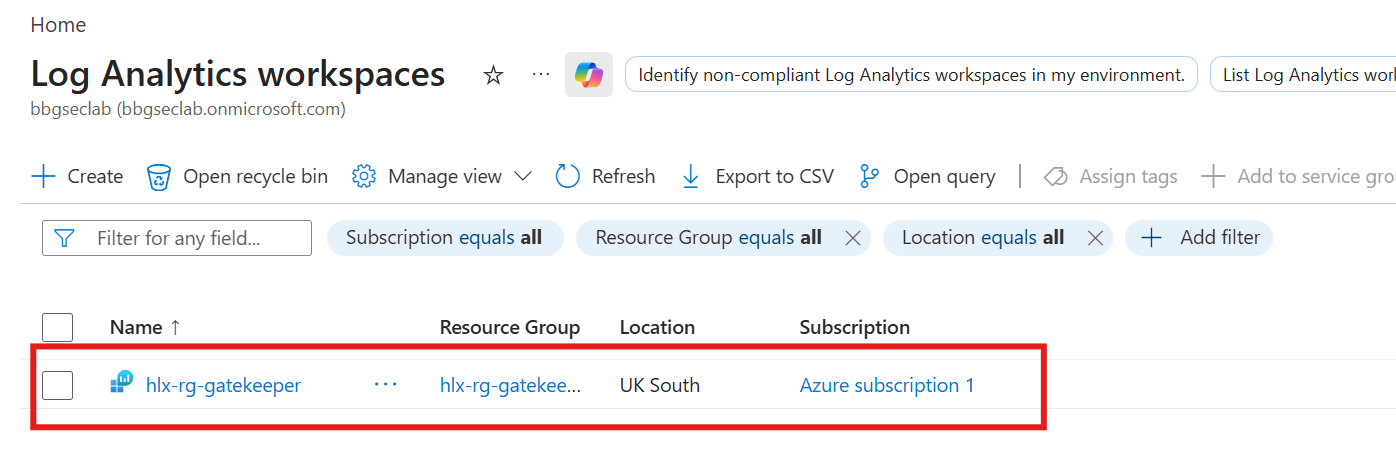
Task: Click Create to add a workspace
Action: [x=77, y=177]
